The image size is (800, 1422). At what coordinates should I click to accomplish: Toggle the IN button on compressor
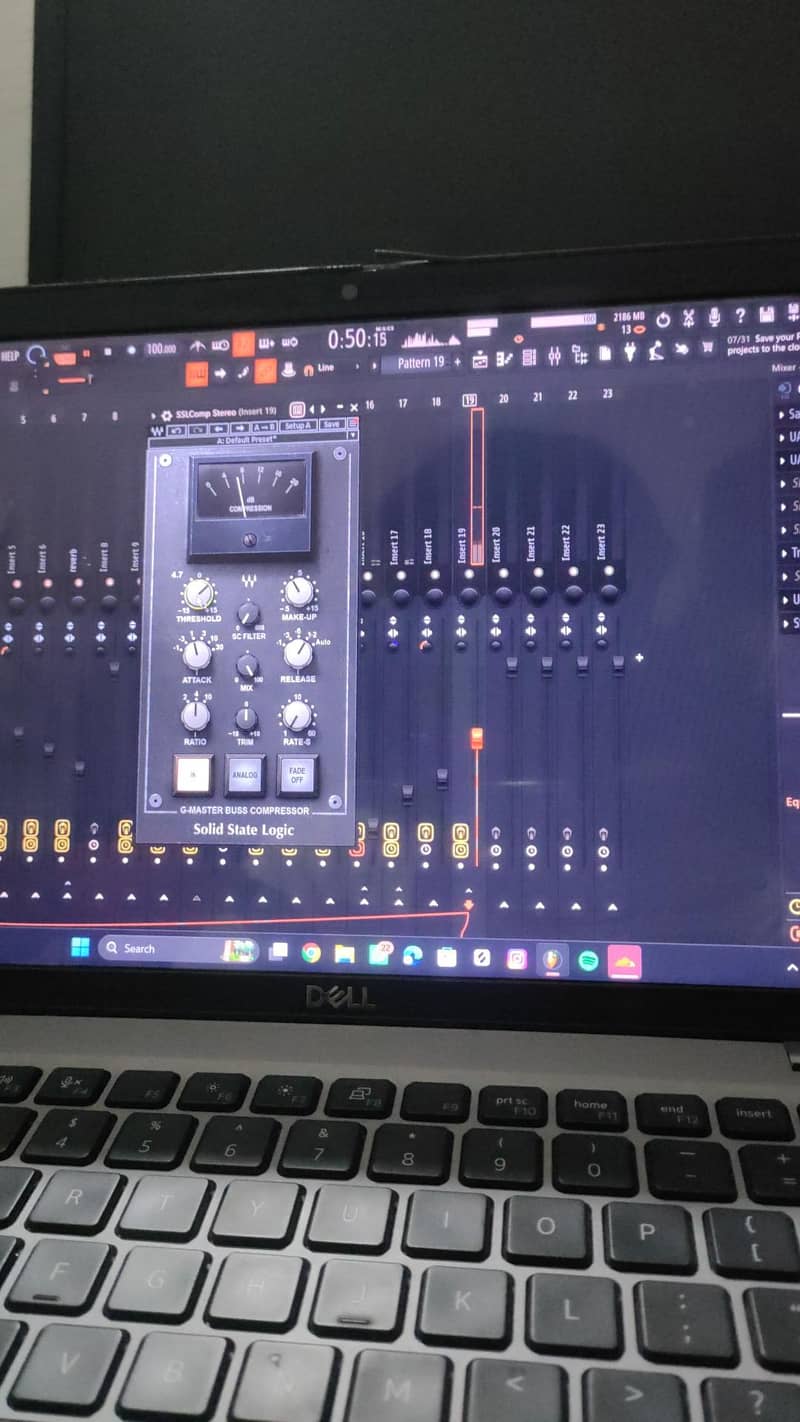pos(193,773)
